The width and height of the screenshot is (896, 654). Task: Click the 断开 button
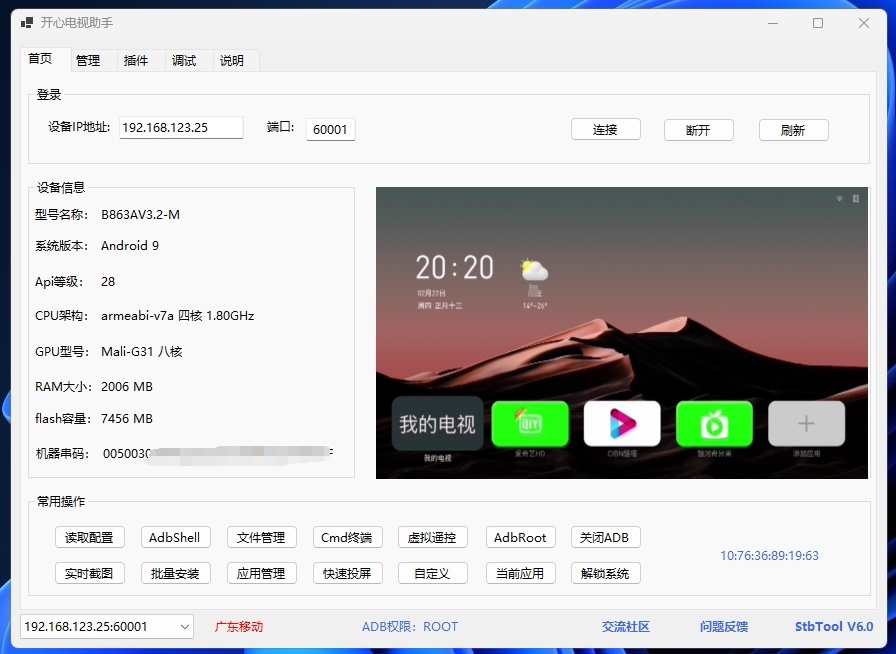tap(698, 130)
